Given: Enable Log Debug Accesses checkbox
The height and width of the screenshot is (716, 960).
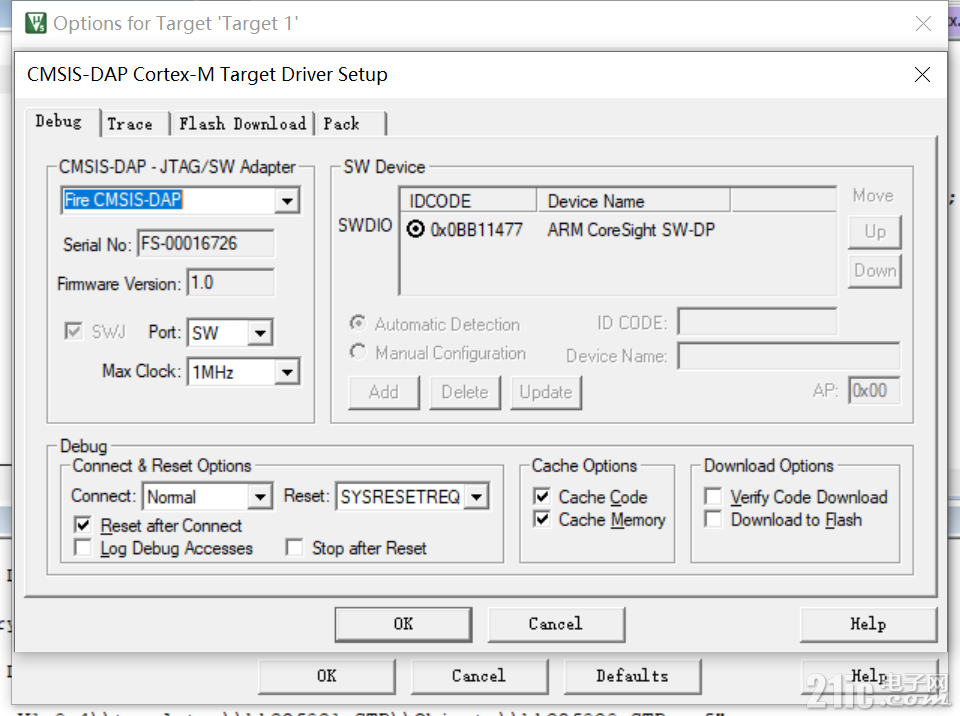Looking at the screenshot, I should 83,547.
